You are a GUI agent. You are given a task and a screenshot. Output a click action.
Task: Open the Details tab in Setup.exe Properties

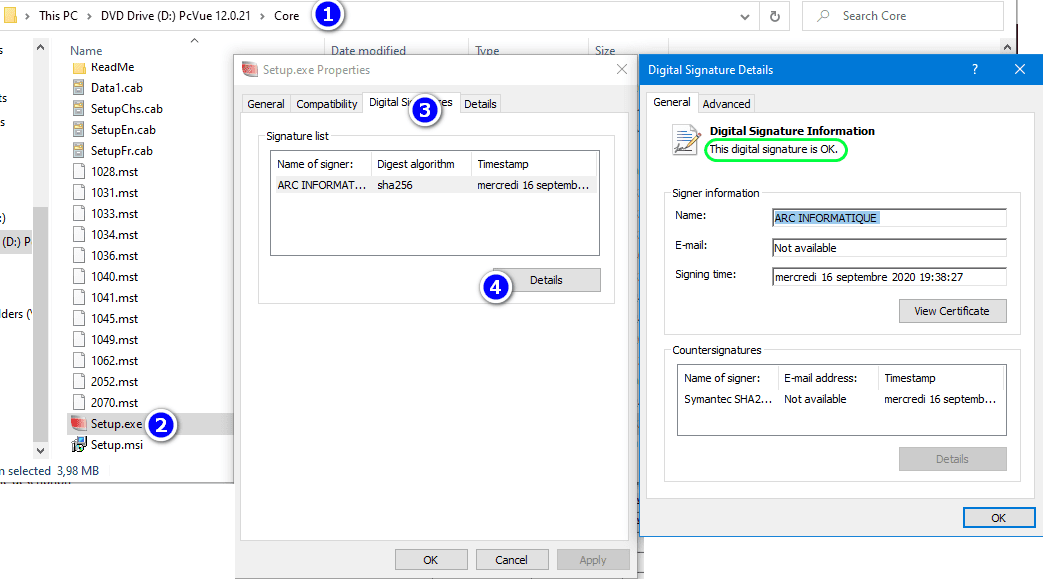coord(480,104)
